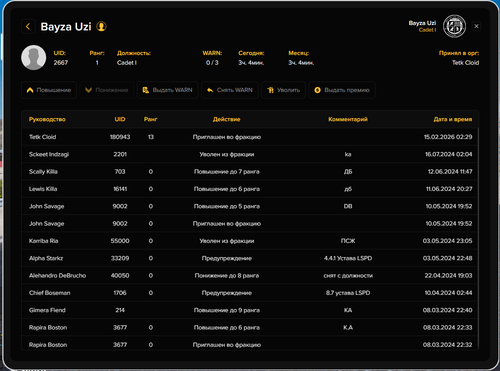Click the gray user avatar picture

(34, 58)
